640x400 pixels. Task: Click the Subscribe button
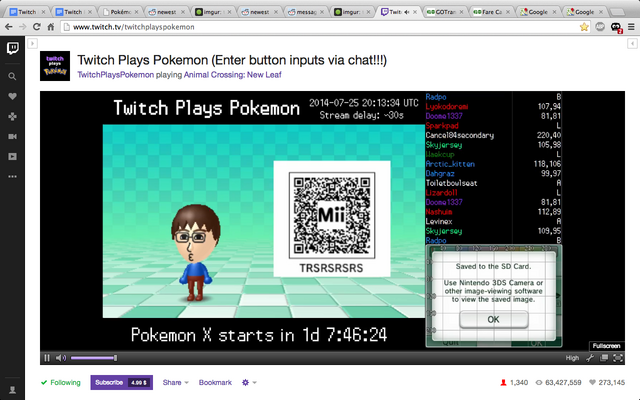pos(122,382)
